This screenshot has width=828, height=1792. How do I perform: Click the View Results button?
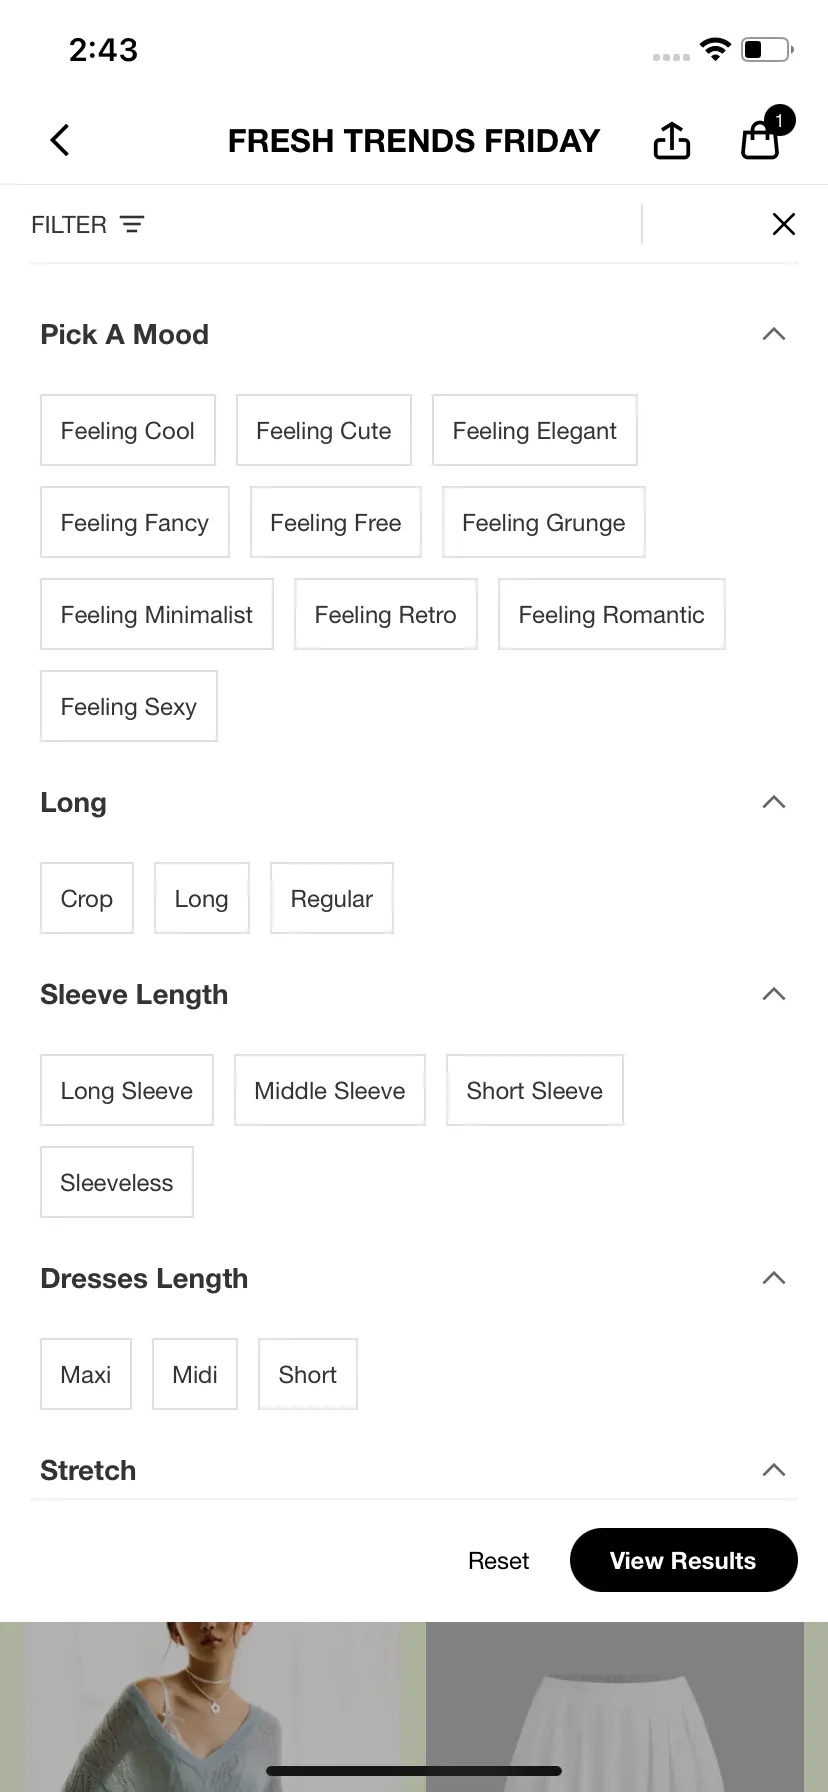[x=684, y=1560]
